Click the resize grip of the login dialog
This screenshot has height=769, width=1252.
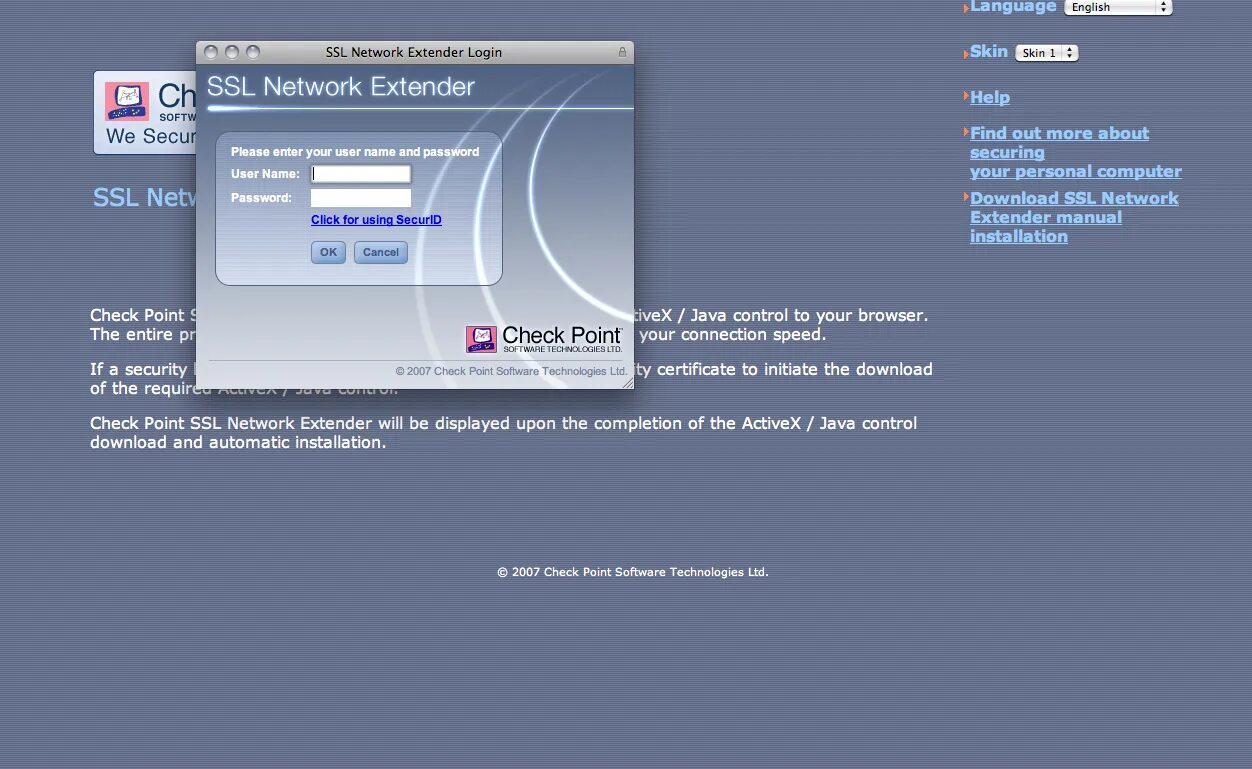627,381
